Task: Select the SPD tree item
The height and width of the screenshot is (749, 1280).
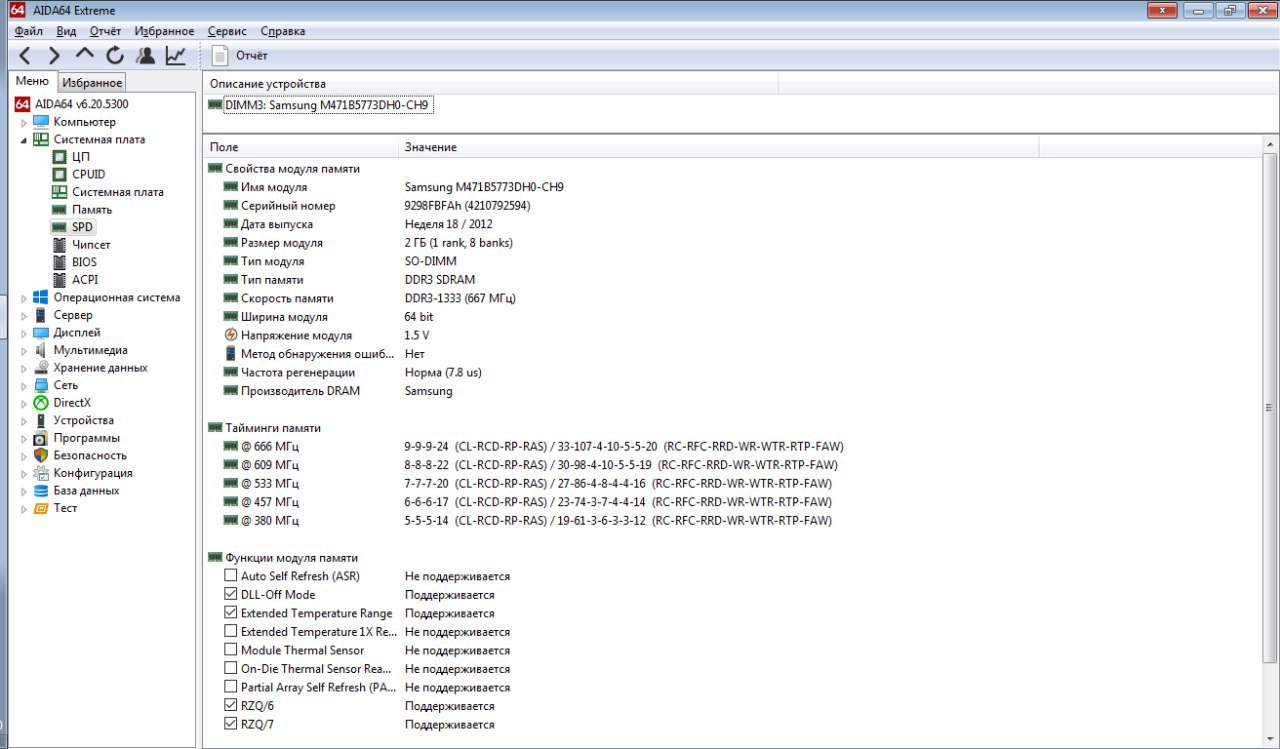Action: (x=82, y=227)
